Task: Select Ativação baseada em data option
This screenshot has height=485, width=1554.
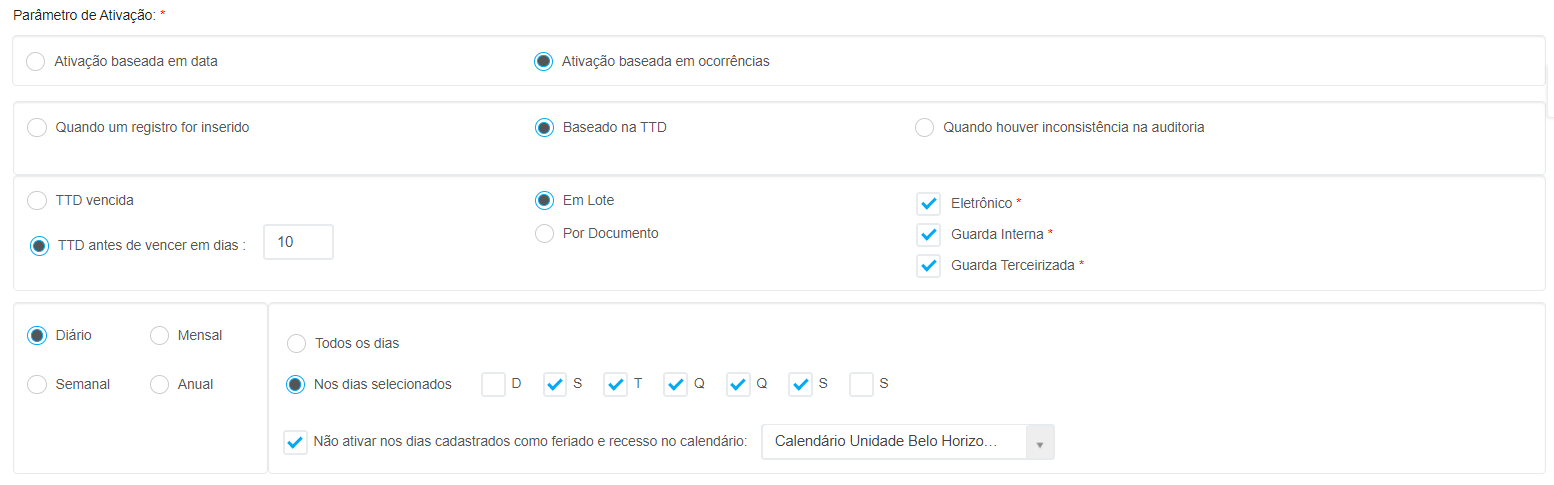Action: [x=36, y=61]
